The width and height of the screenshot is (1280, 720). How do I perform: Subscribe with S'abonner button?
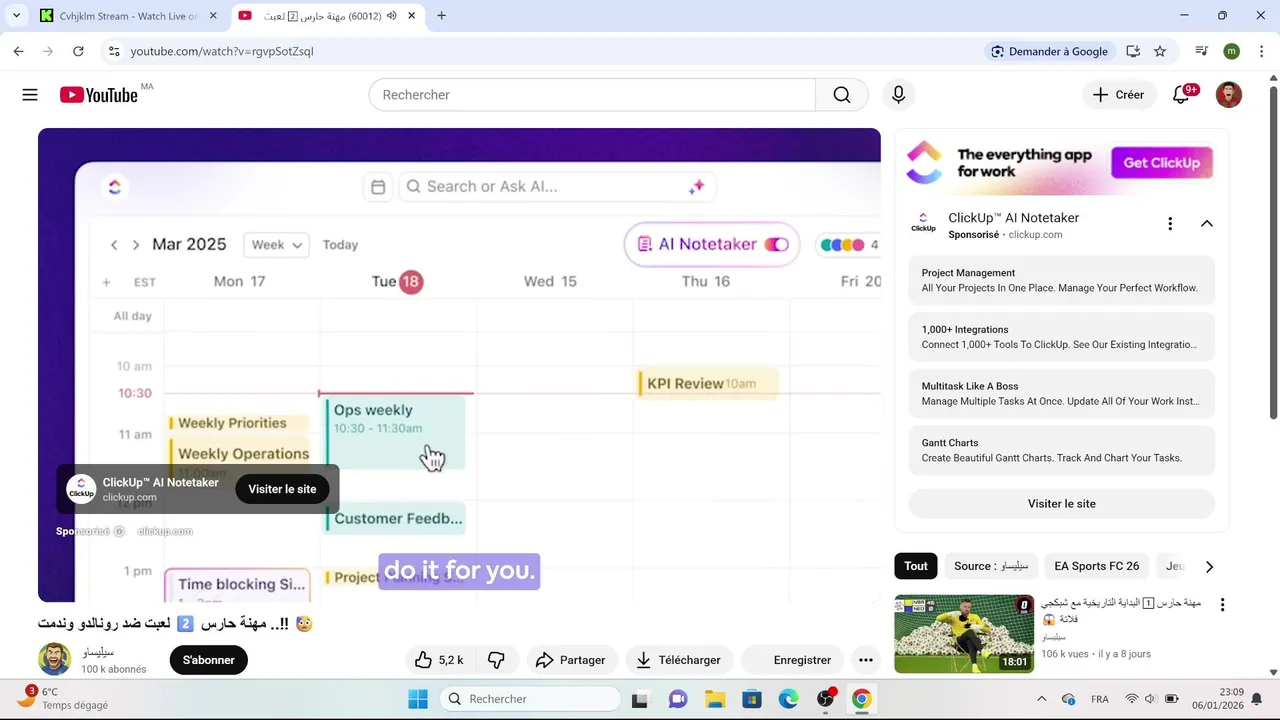click(x=209, y=660)
